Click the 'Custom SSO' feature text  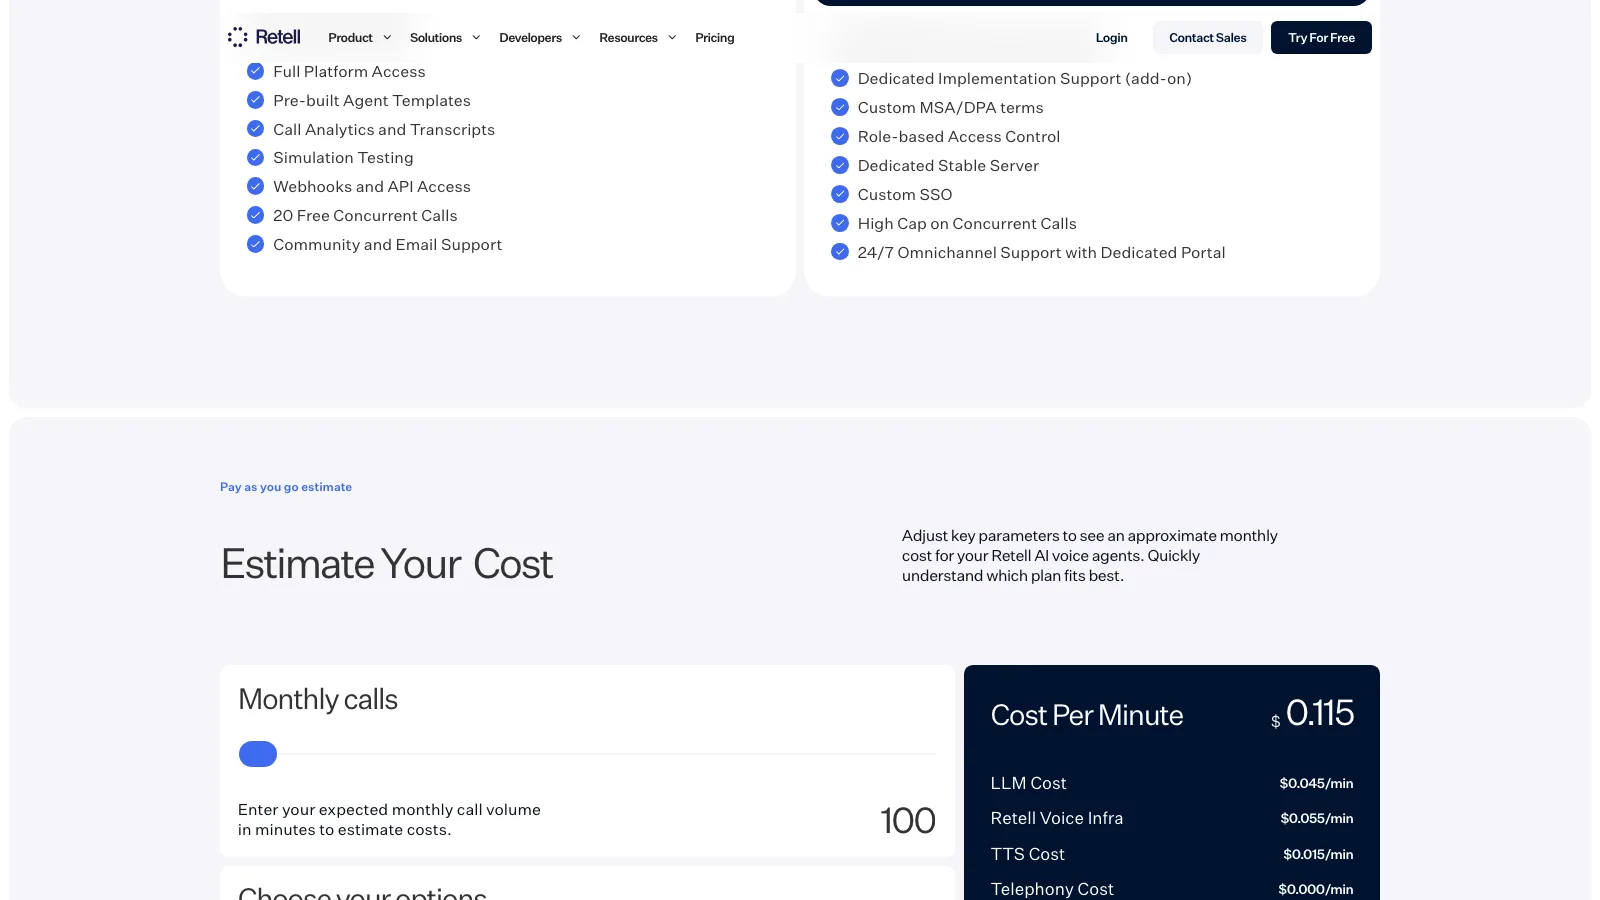pos(905,194)
